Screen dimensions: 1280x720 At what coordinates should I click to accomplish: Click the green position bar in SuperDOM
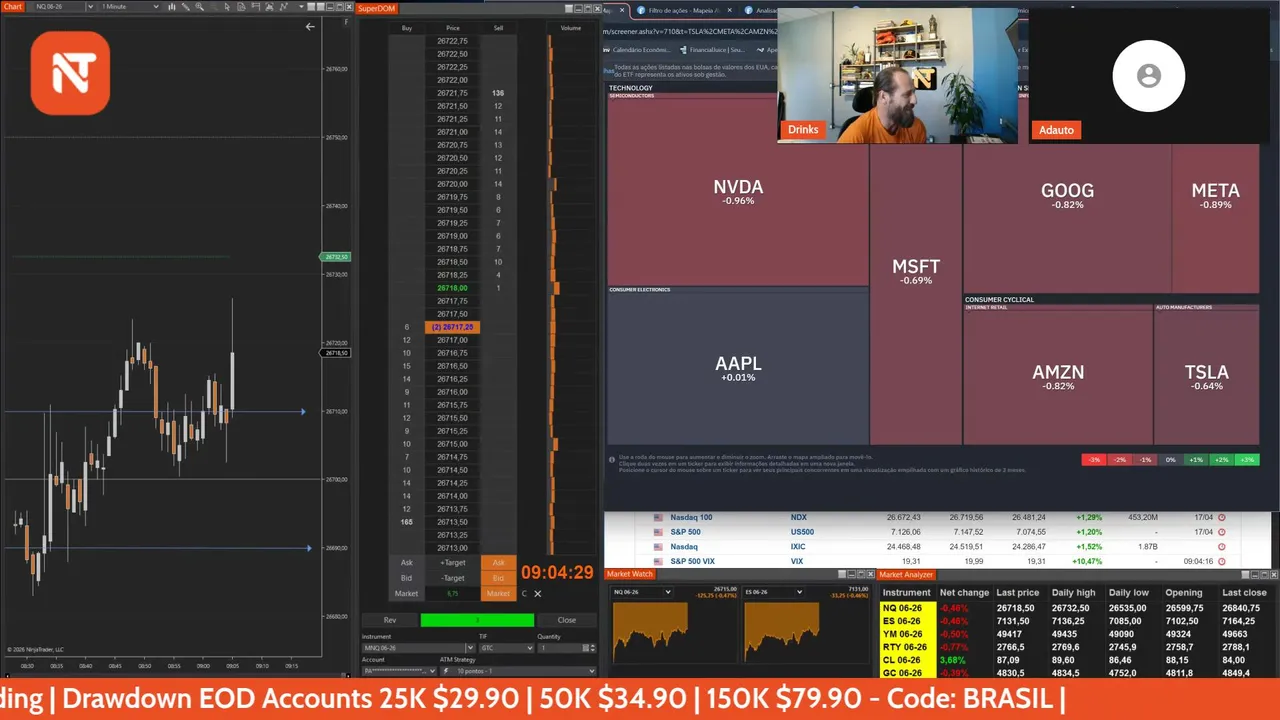point(477,620)
